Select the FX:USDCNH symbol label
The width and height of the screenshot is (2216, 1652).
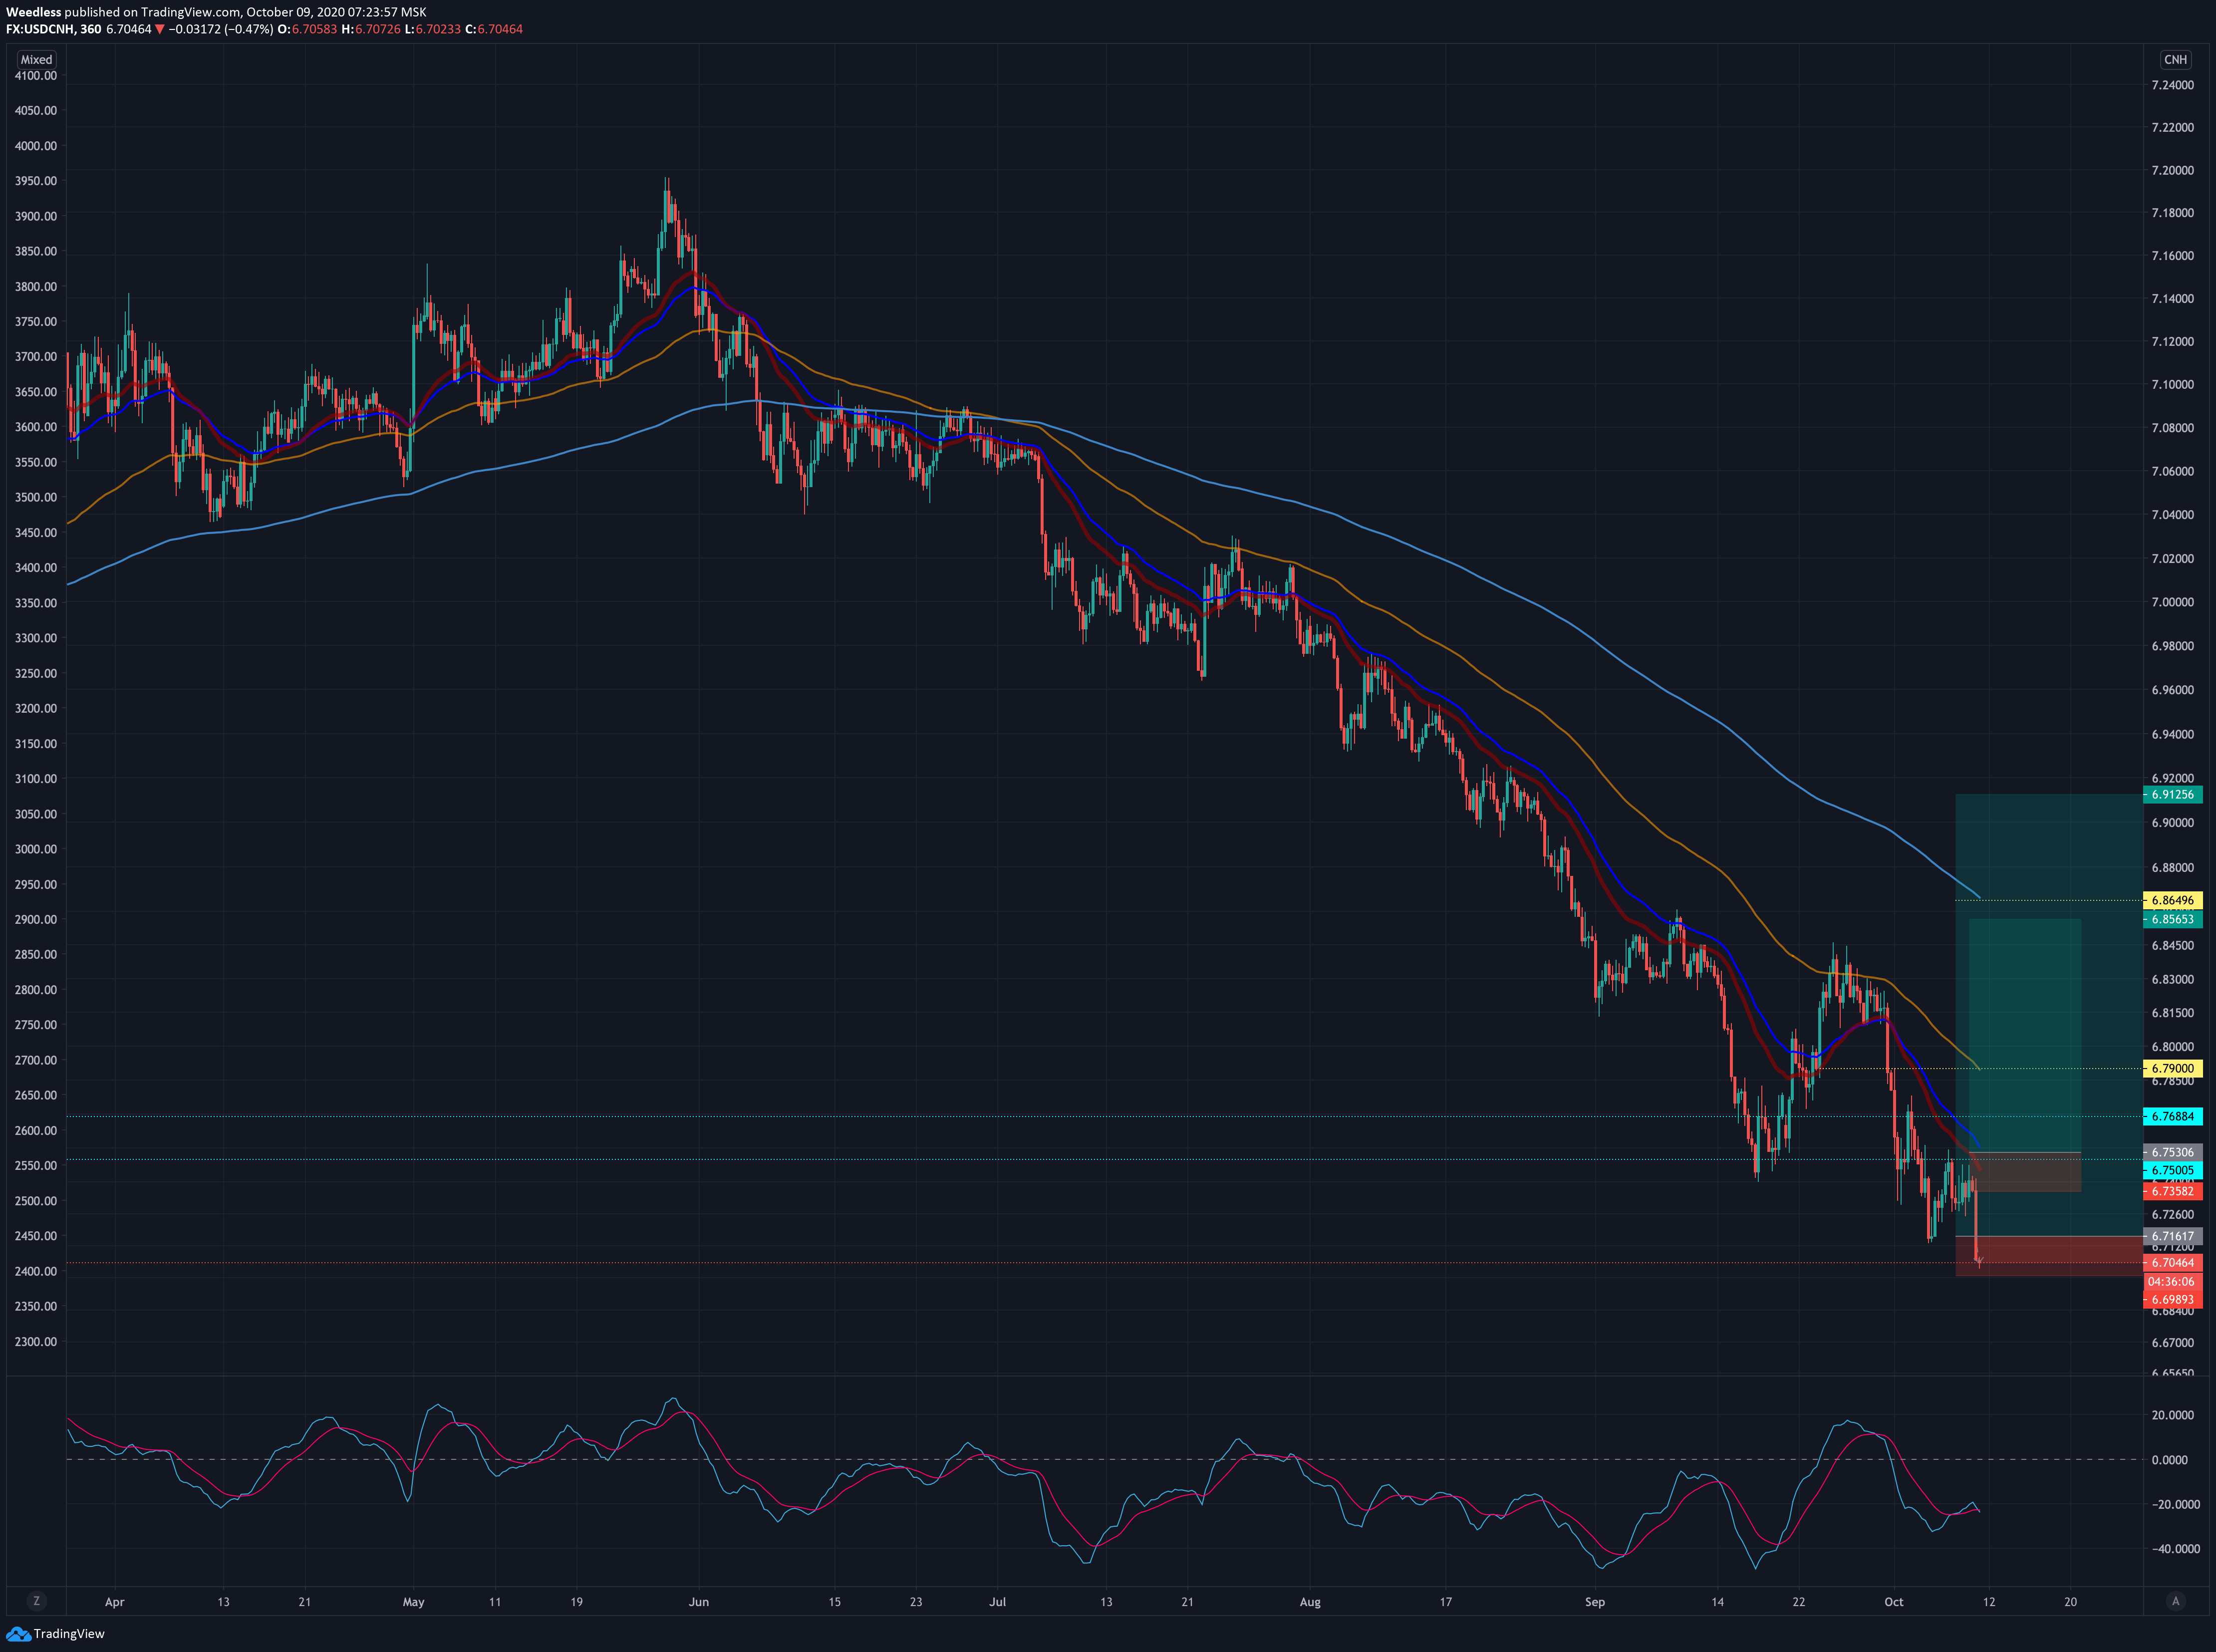[x=40, y=29]
